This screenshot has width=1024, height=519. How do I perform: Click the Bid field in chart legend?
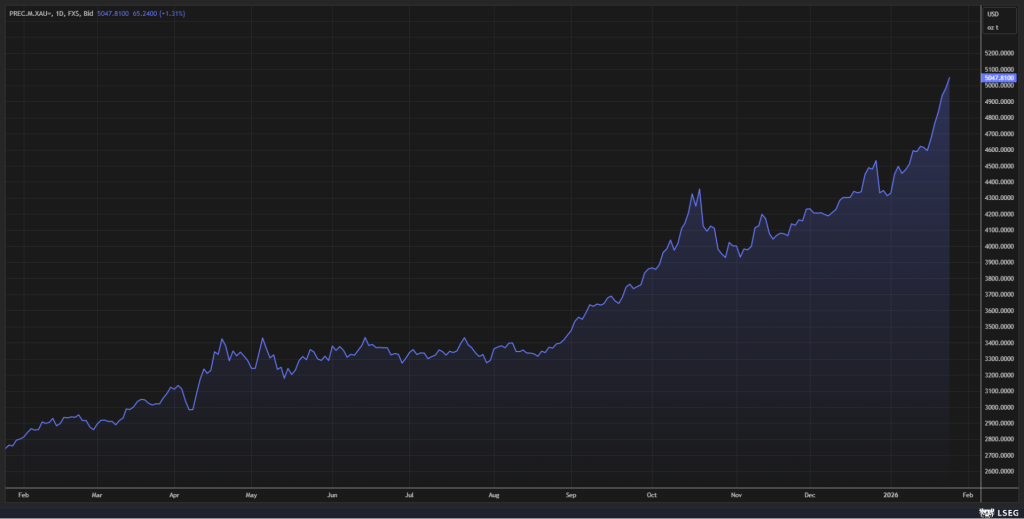(88, 14)
